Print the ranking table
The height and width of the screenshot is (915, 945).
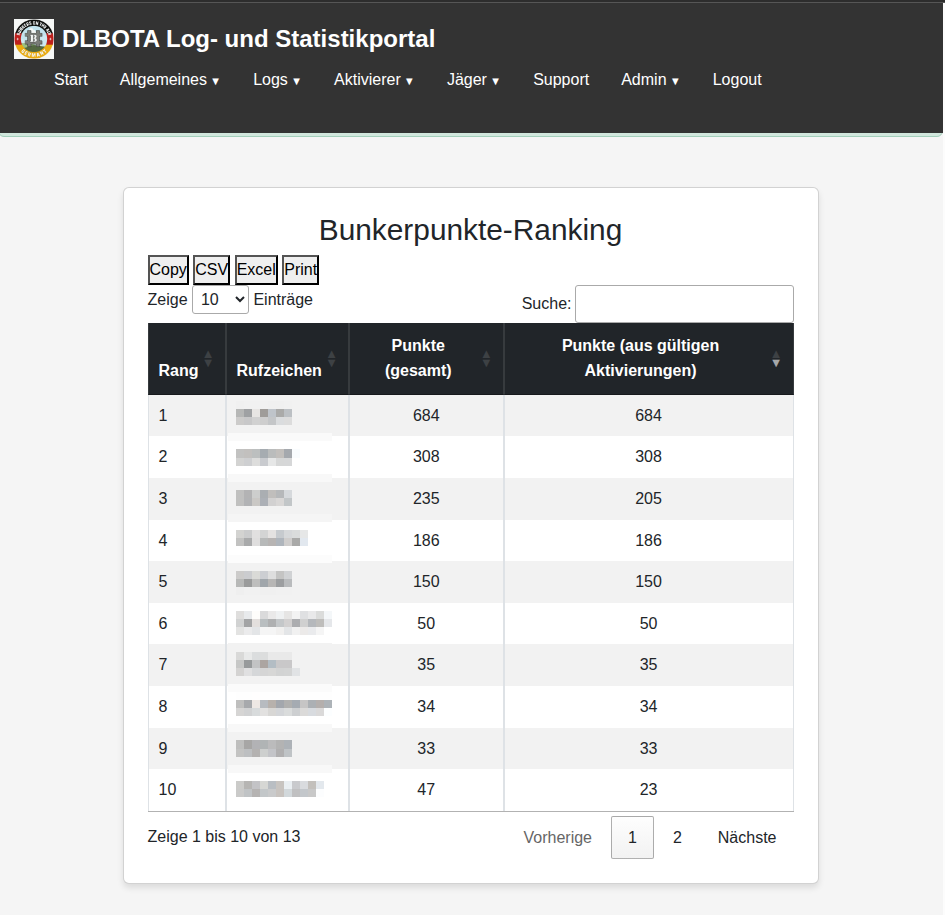pyautogui.click(x=301, y=269)
